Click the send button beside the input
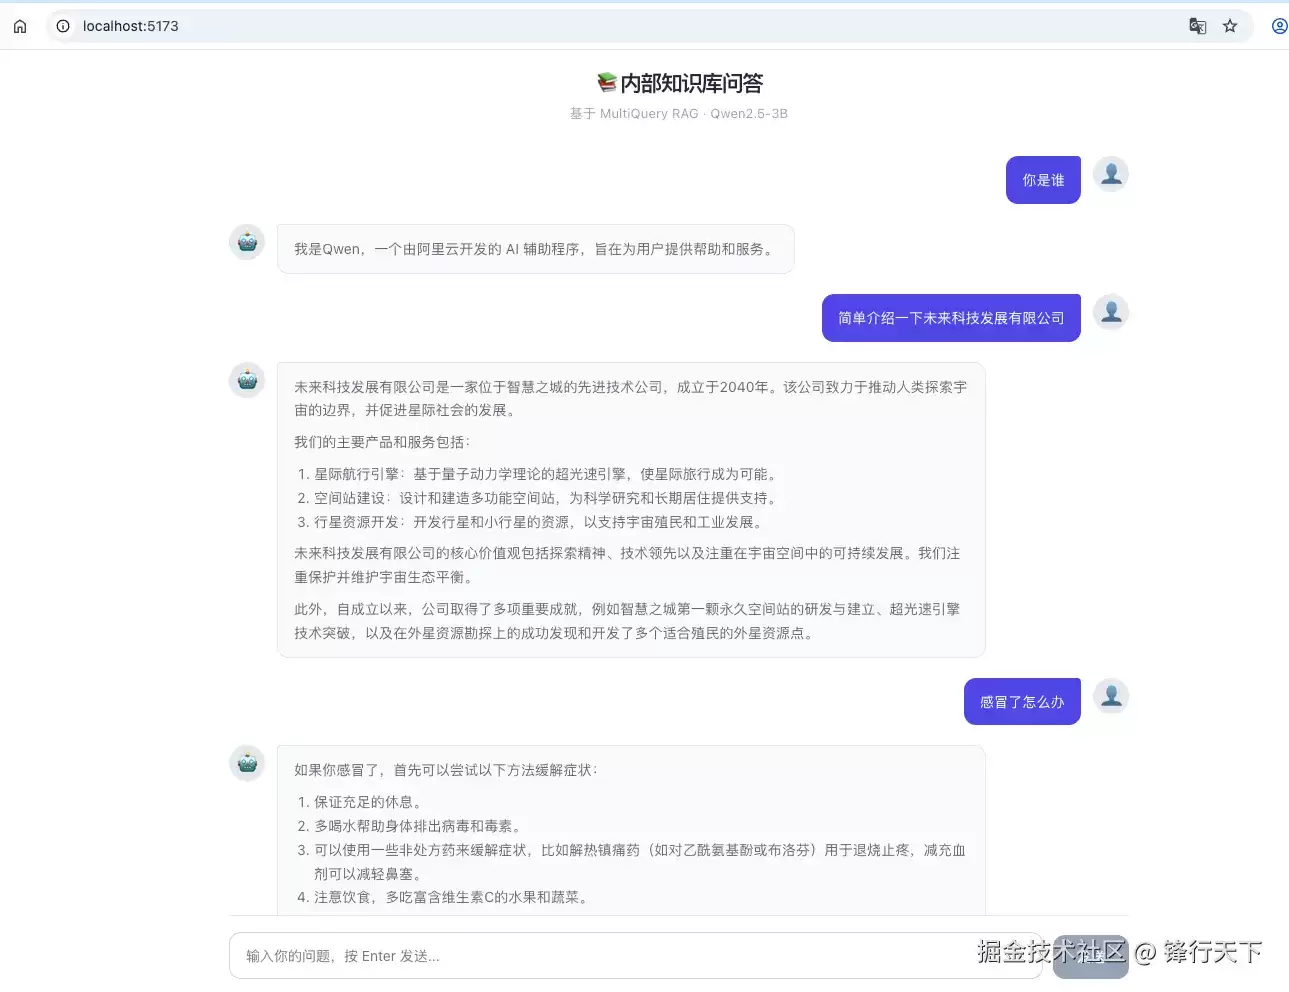 (x=1091, y=956)
